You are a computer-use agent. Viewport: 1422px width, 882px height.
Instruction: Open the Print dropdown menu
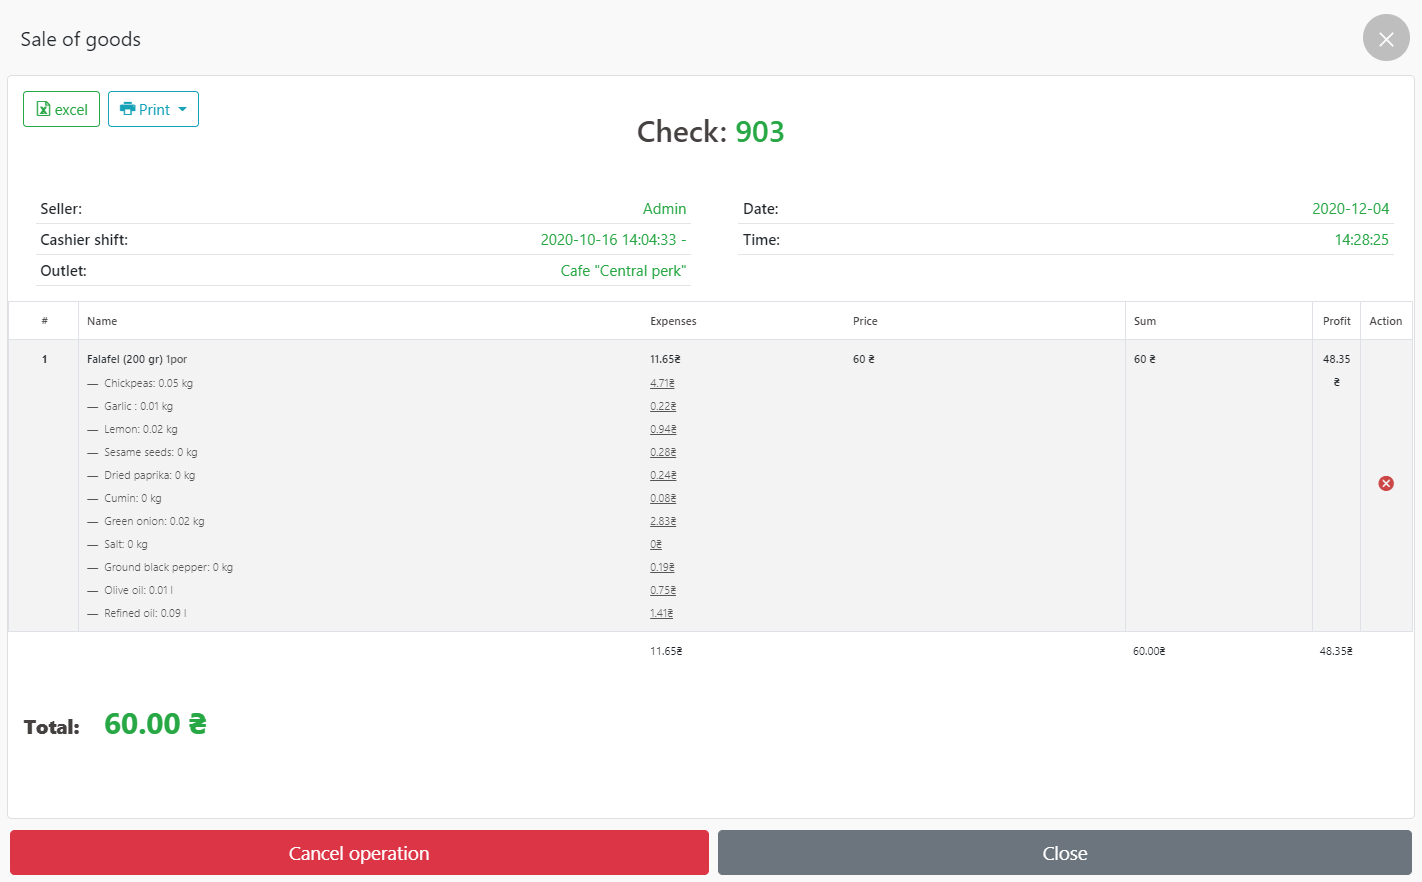tap(153, 109)
